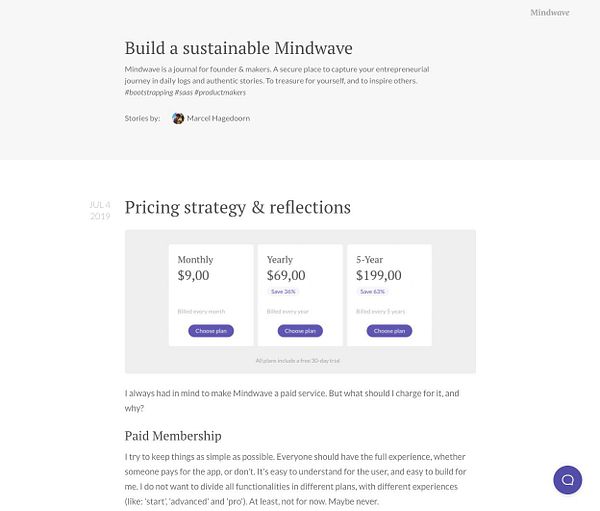Click the "Stories by:" label
The height and width of the screenshot is (511, 600).
(143, 118)
